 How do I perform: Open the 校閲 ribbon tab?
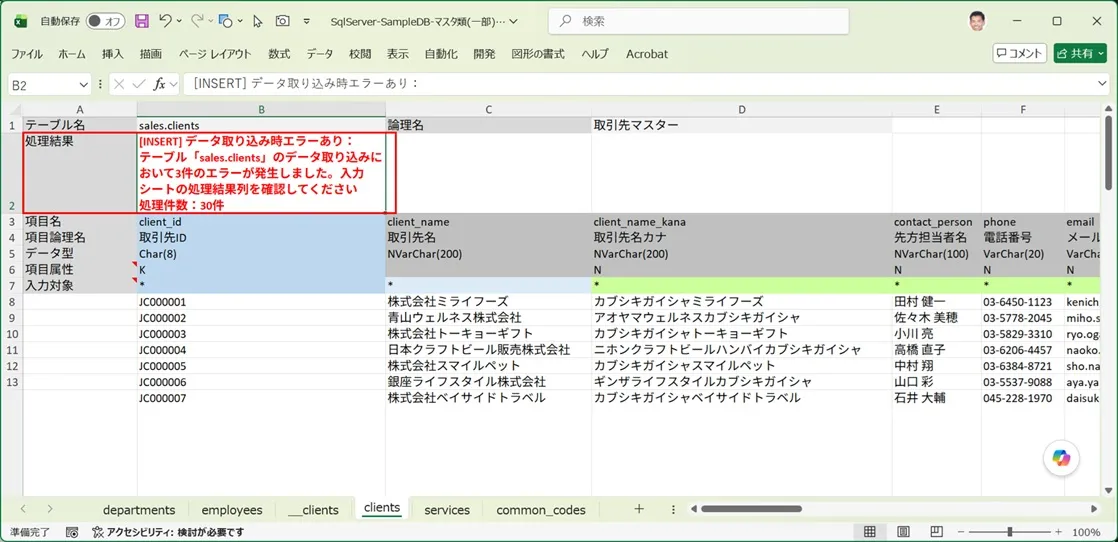(x=360, y=53)
